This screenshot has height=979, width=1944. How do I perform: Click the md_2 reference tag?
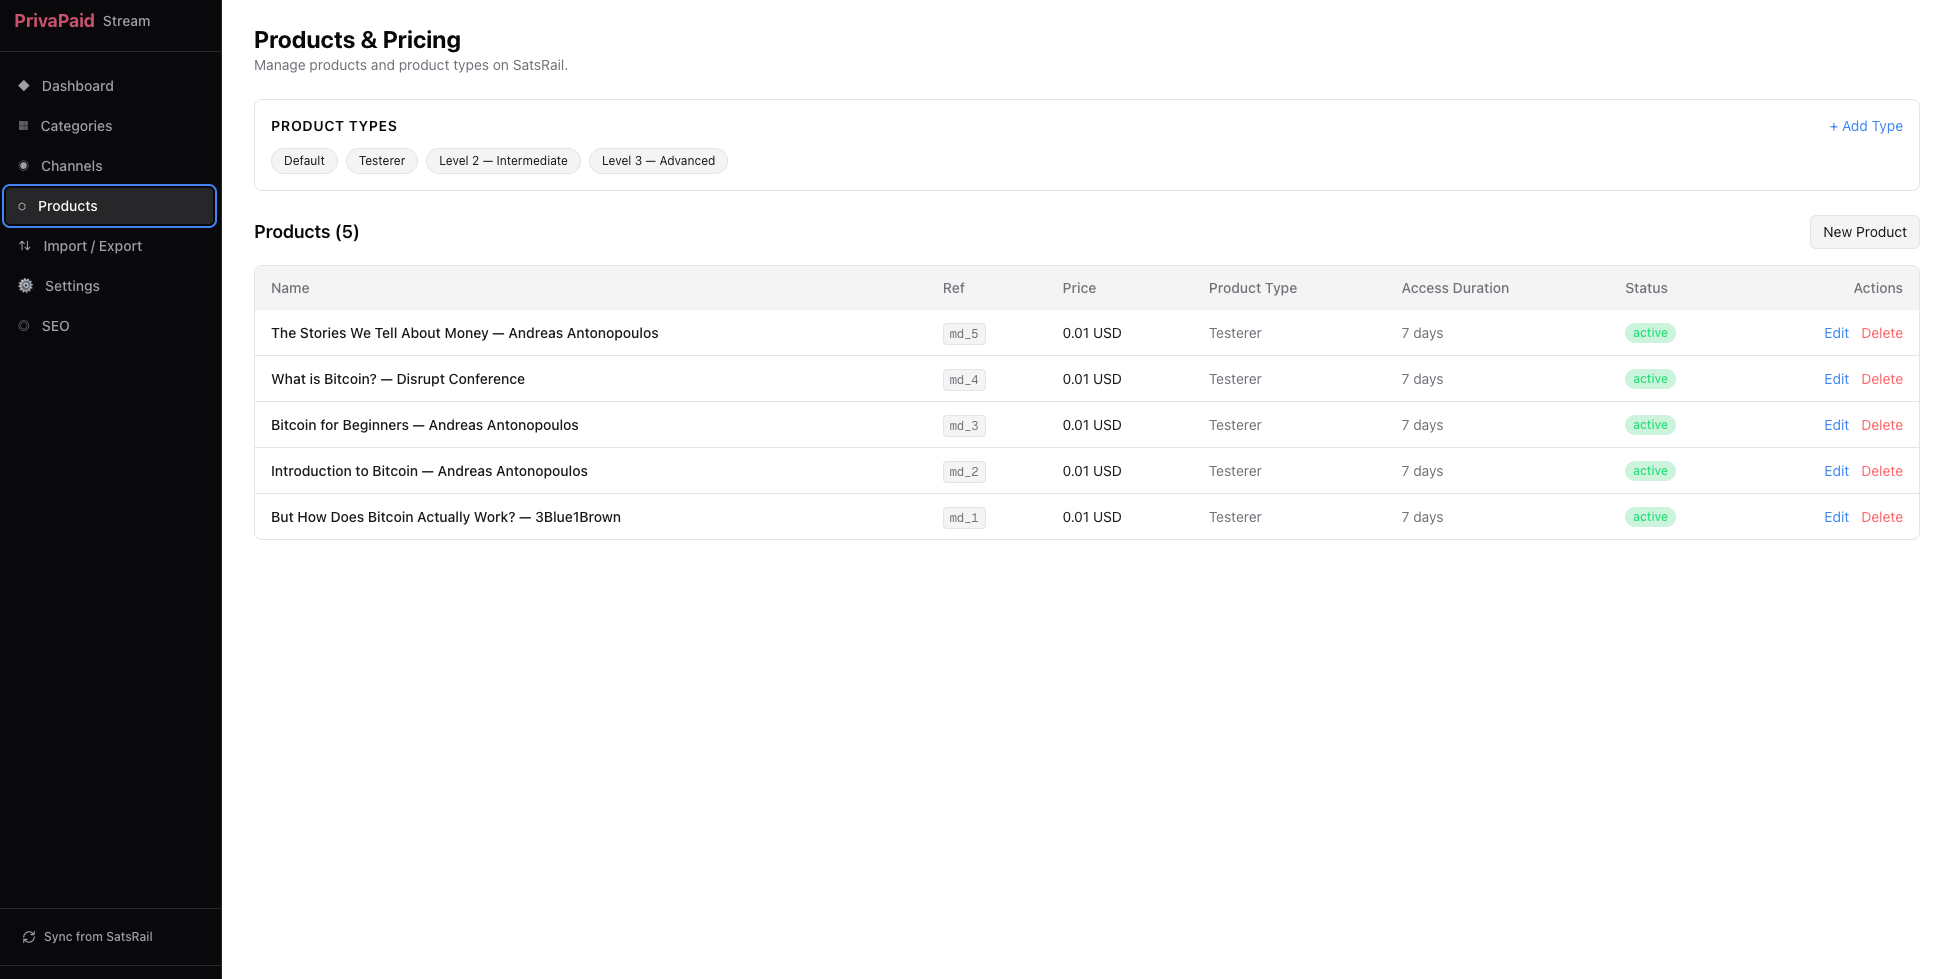click(x=964, y=472)
